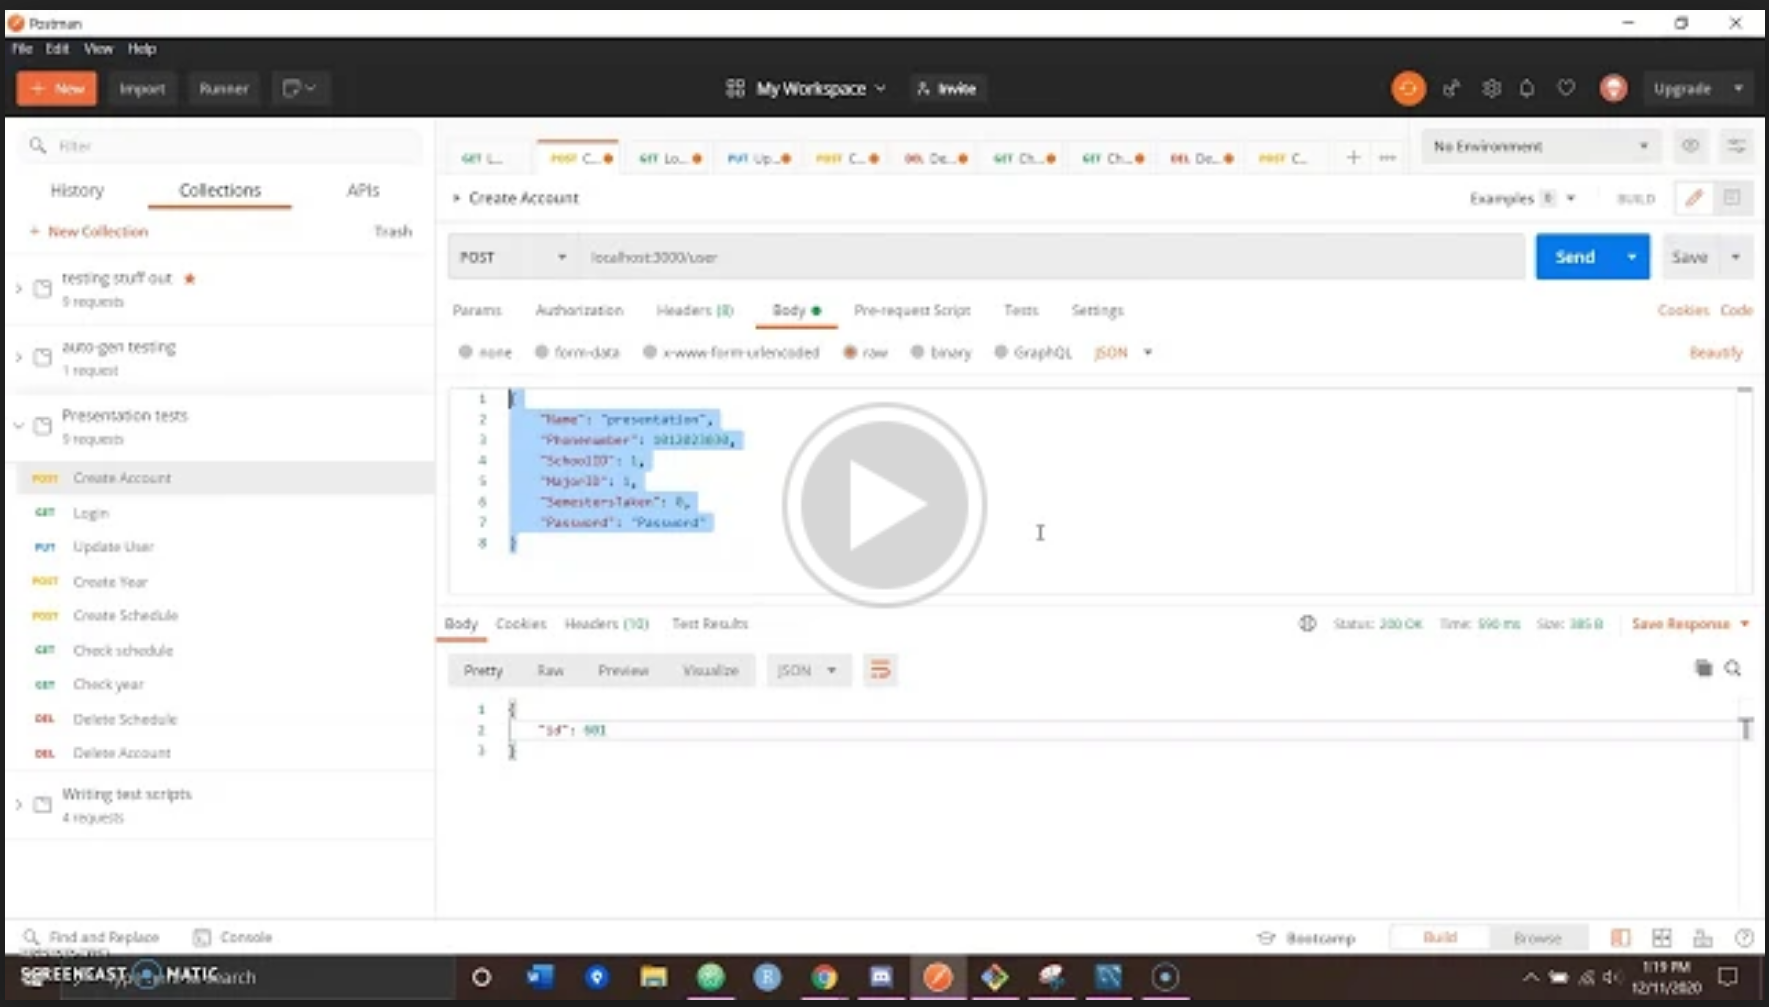
Task: Open the No Environment dropdown
Action: pyautogui.click(x=1540, y=146)
